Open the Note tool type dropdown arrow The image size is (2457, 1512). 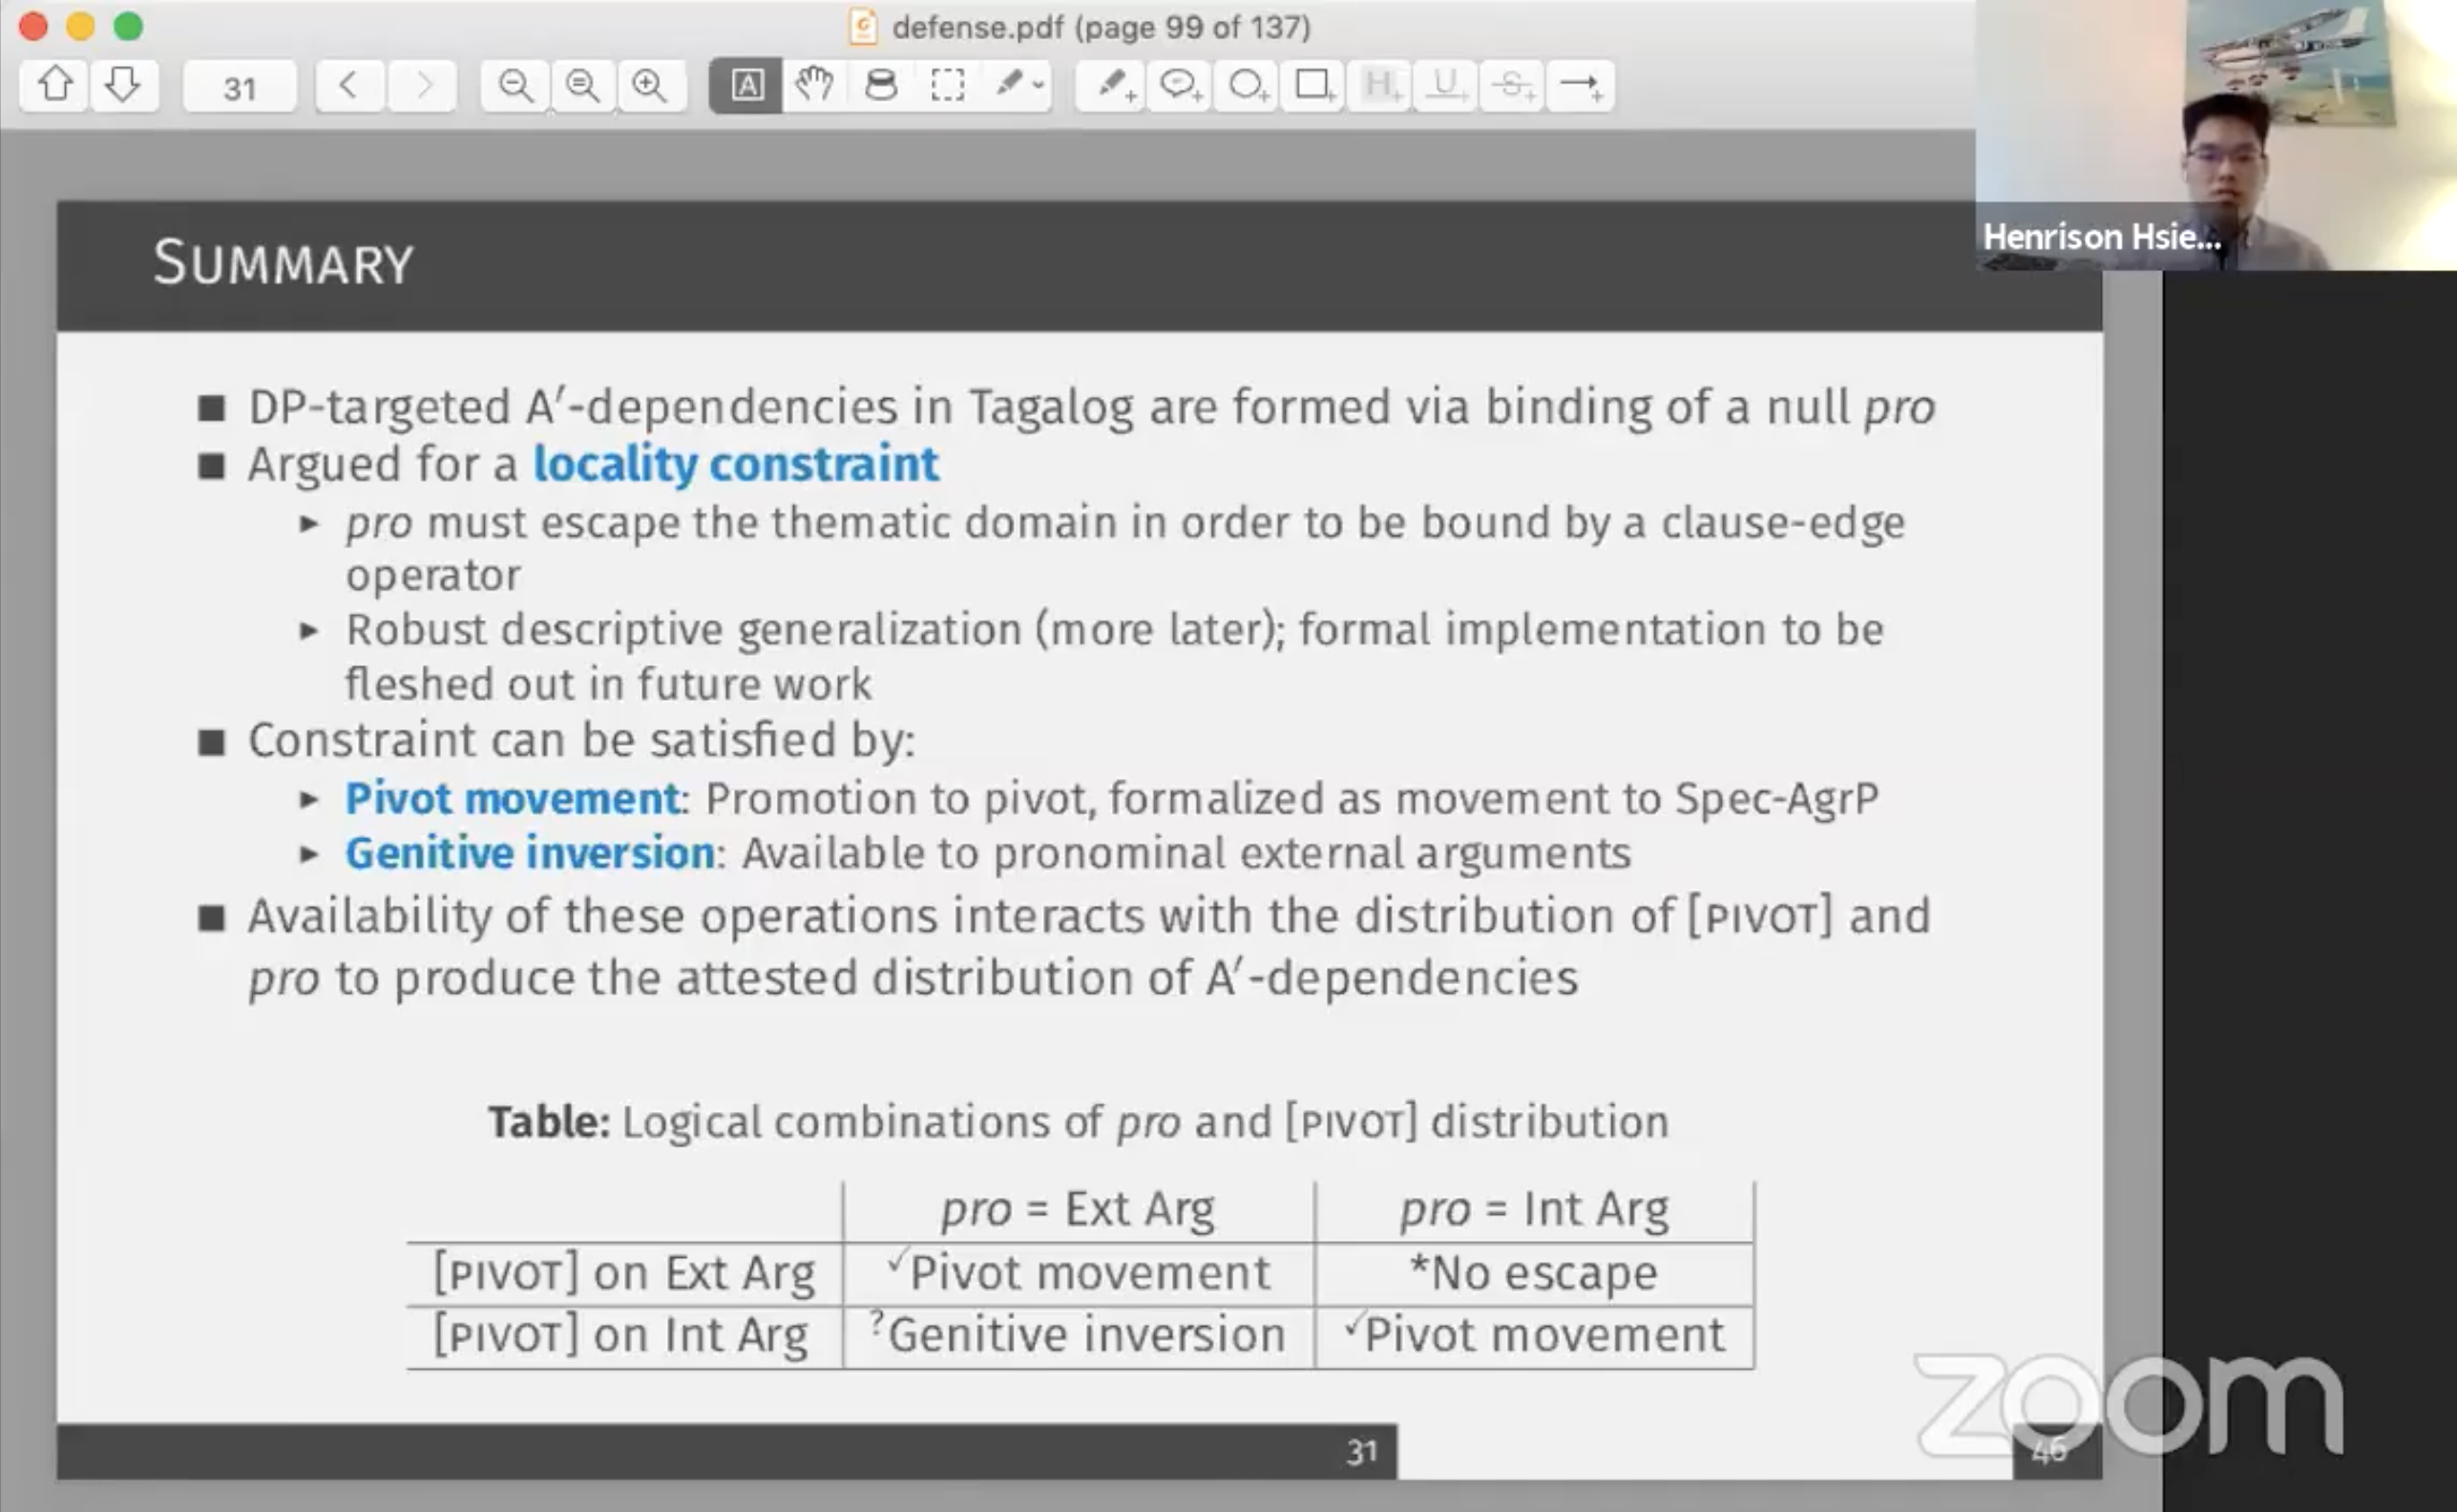click(1039, 86)
